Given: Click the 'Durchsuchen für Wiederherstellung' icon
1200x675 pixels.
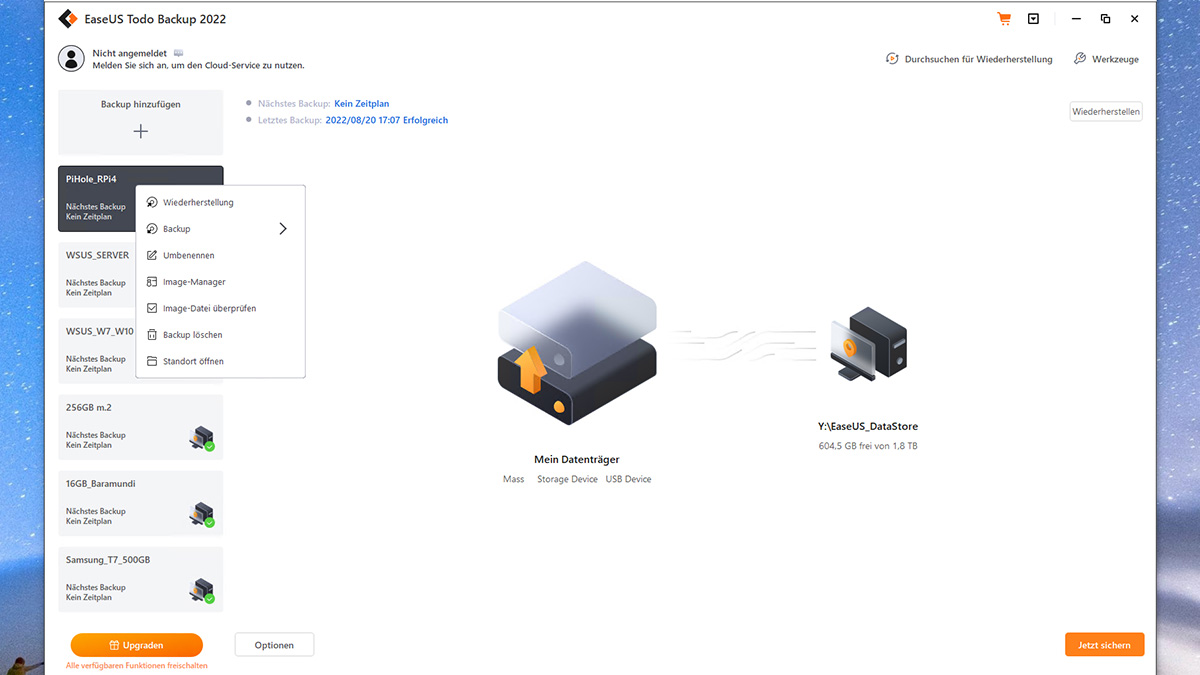Looking at the screenshot, I should point(892,59).
